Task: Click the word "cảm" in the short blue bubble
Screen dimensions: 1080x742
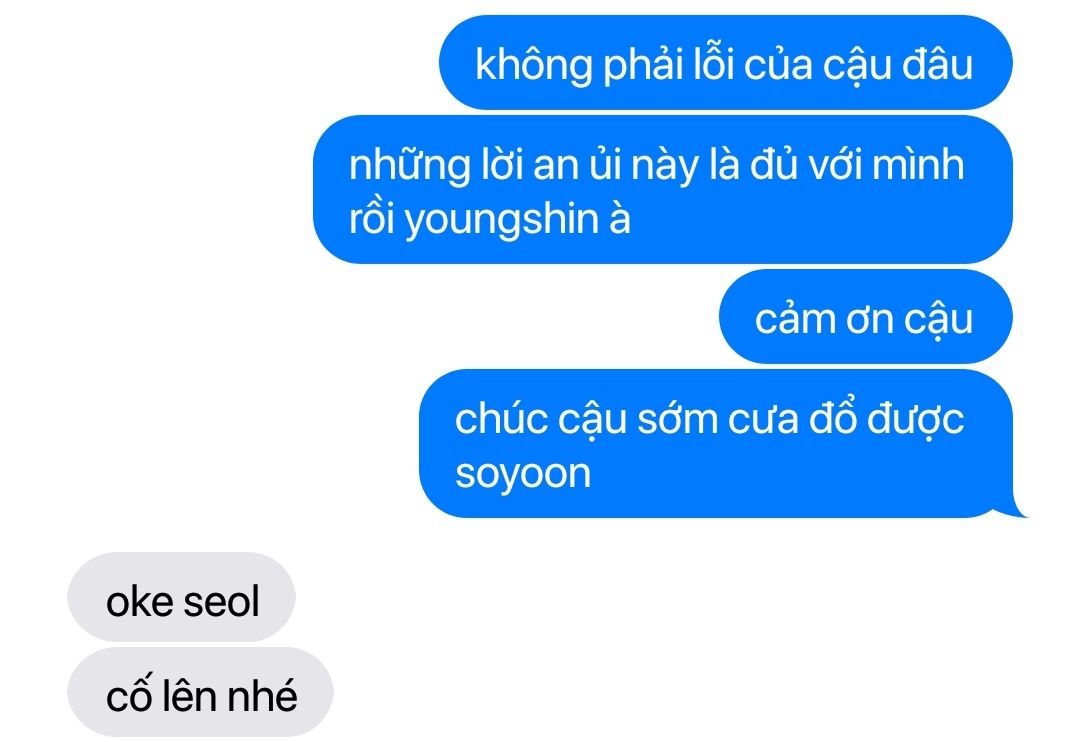Action: (794, 319)
